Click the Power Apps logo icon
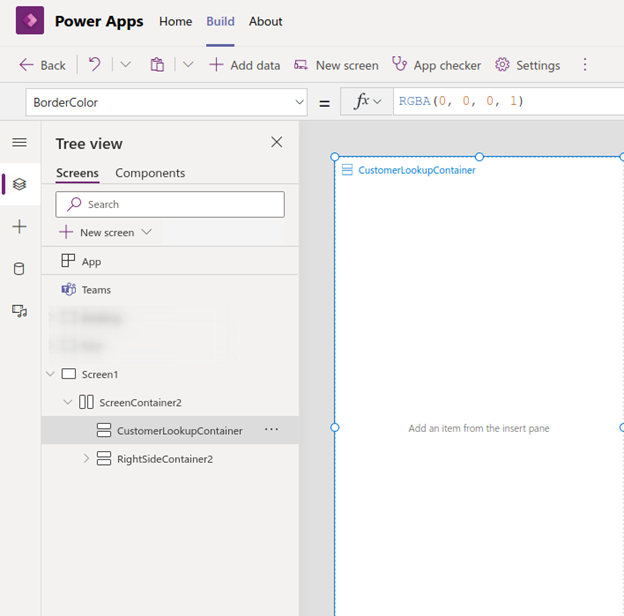The height and width of the screenshot is (616, 624). 30,20
